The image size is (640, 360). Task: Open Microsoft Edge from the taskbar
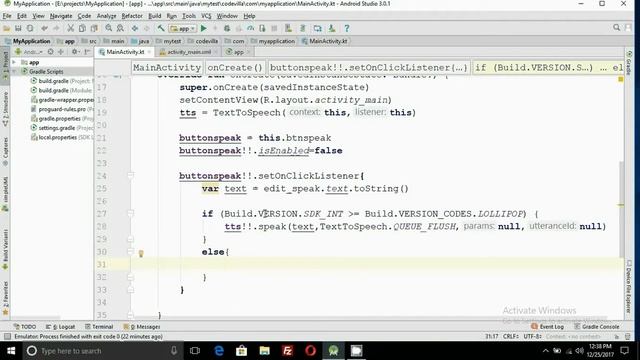[219, 351]
